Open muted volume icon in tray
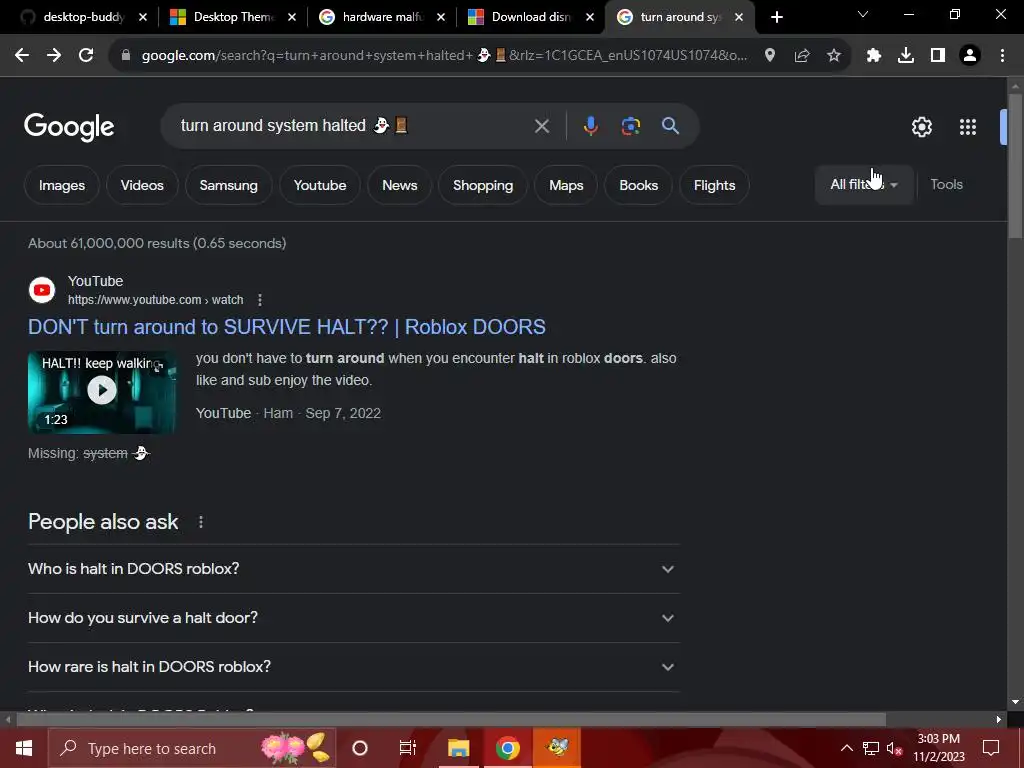Screen dimensions: 1024x768 point(894,748)
